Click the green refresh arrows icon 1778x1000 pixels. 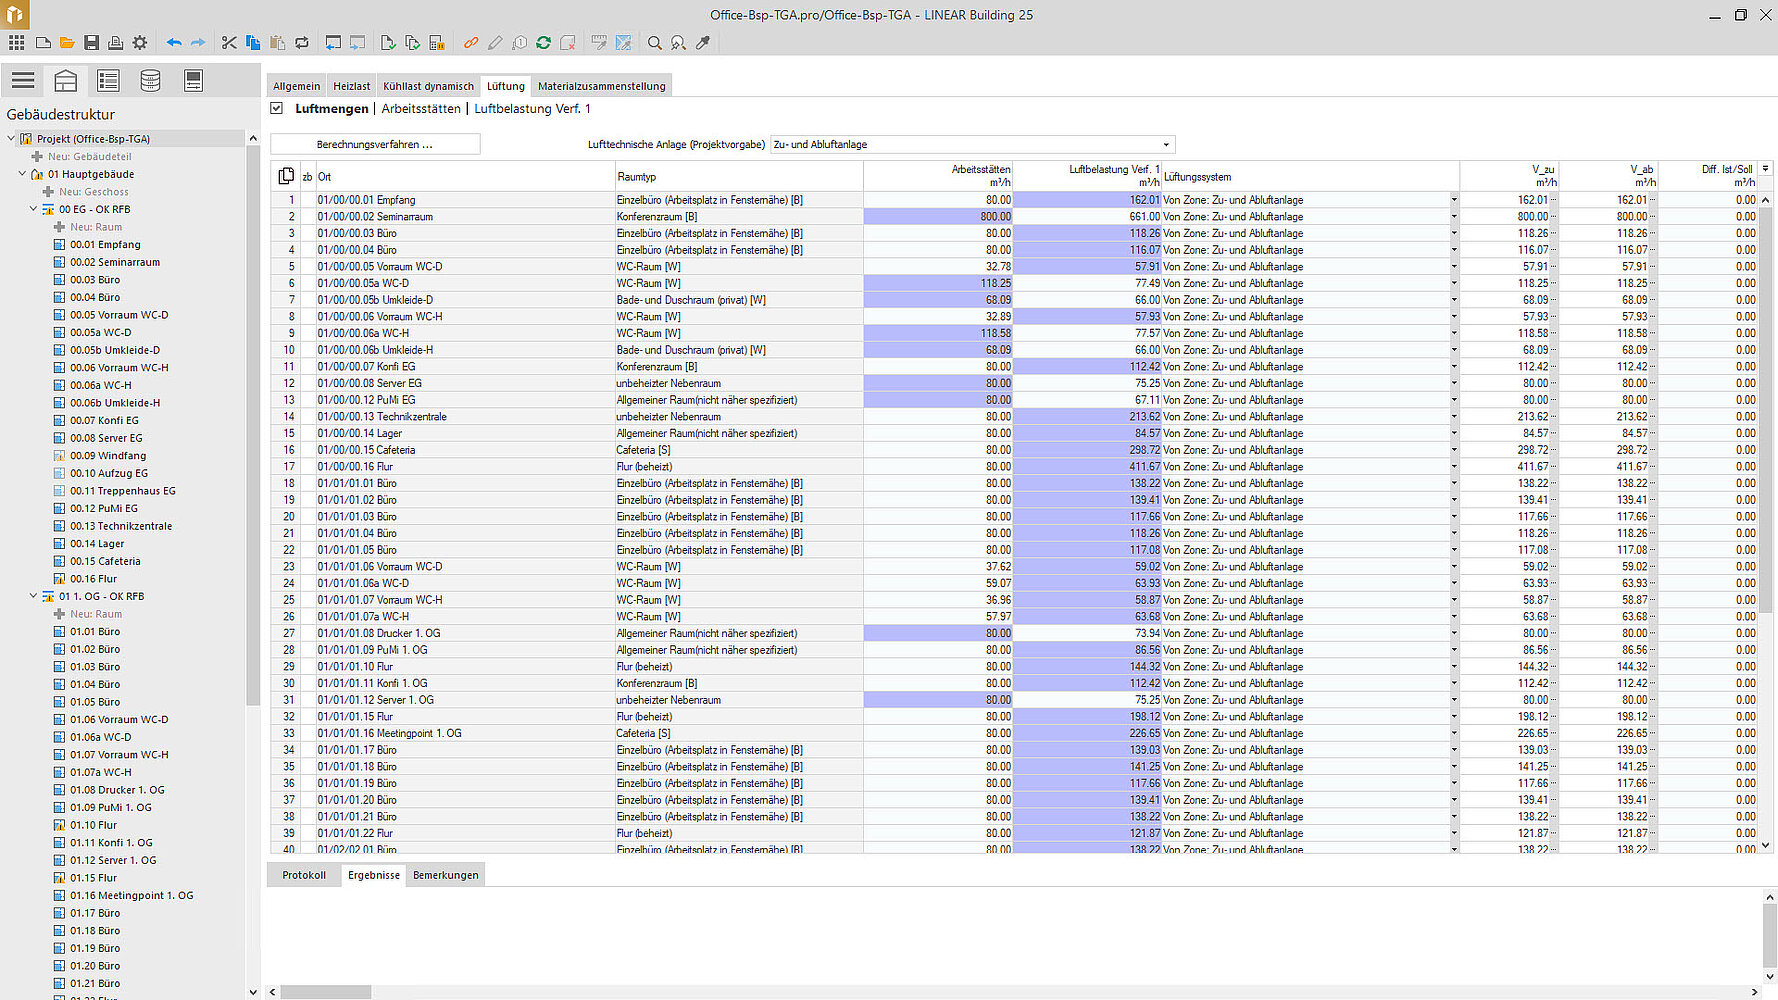coord(543,43)
